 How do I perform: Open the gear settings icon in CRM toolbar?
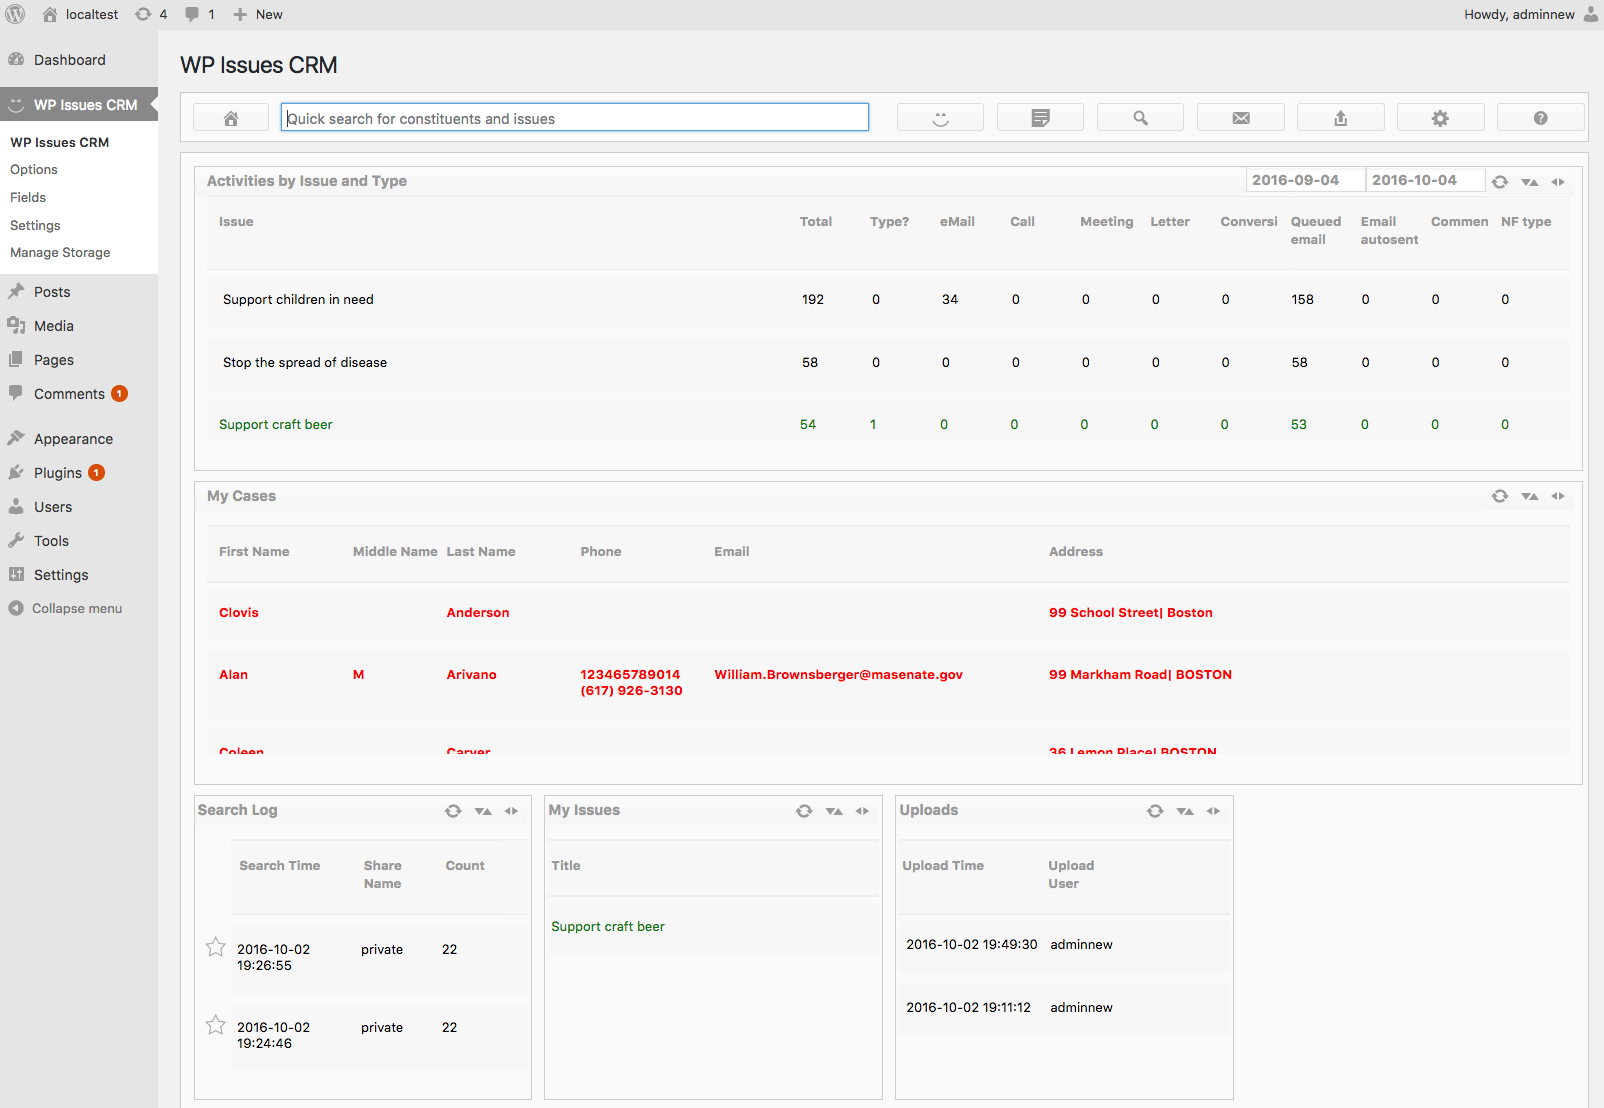1440,118
